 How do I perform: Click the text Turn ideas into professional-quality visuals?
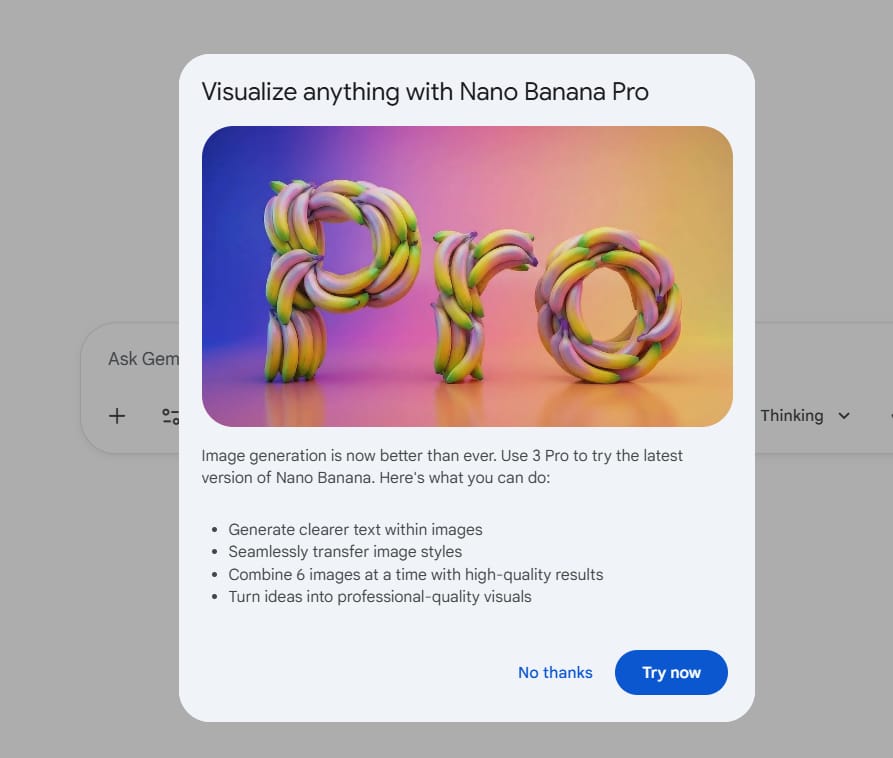(x=380, y=597)
